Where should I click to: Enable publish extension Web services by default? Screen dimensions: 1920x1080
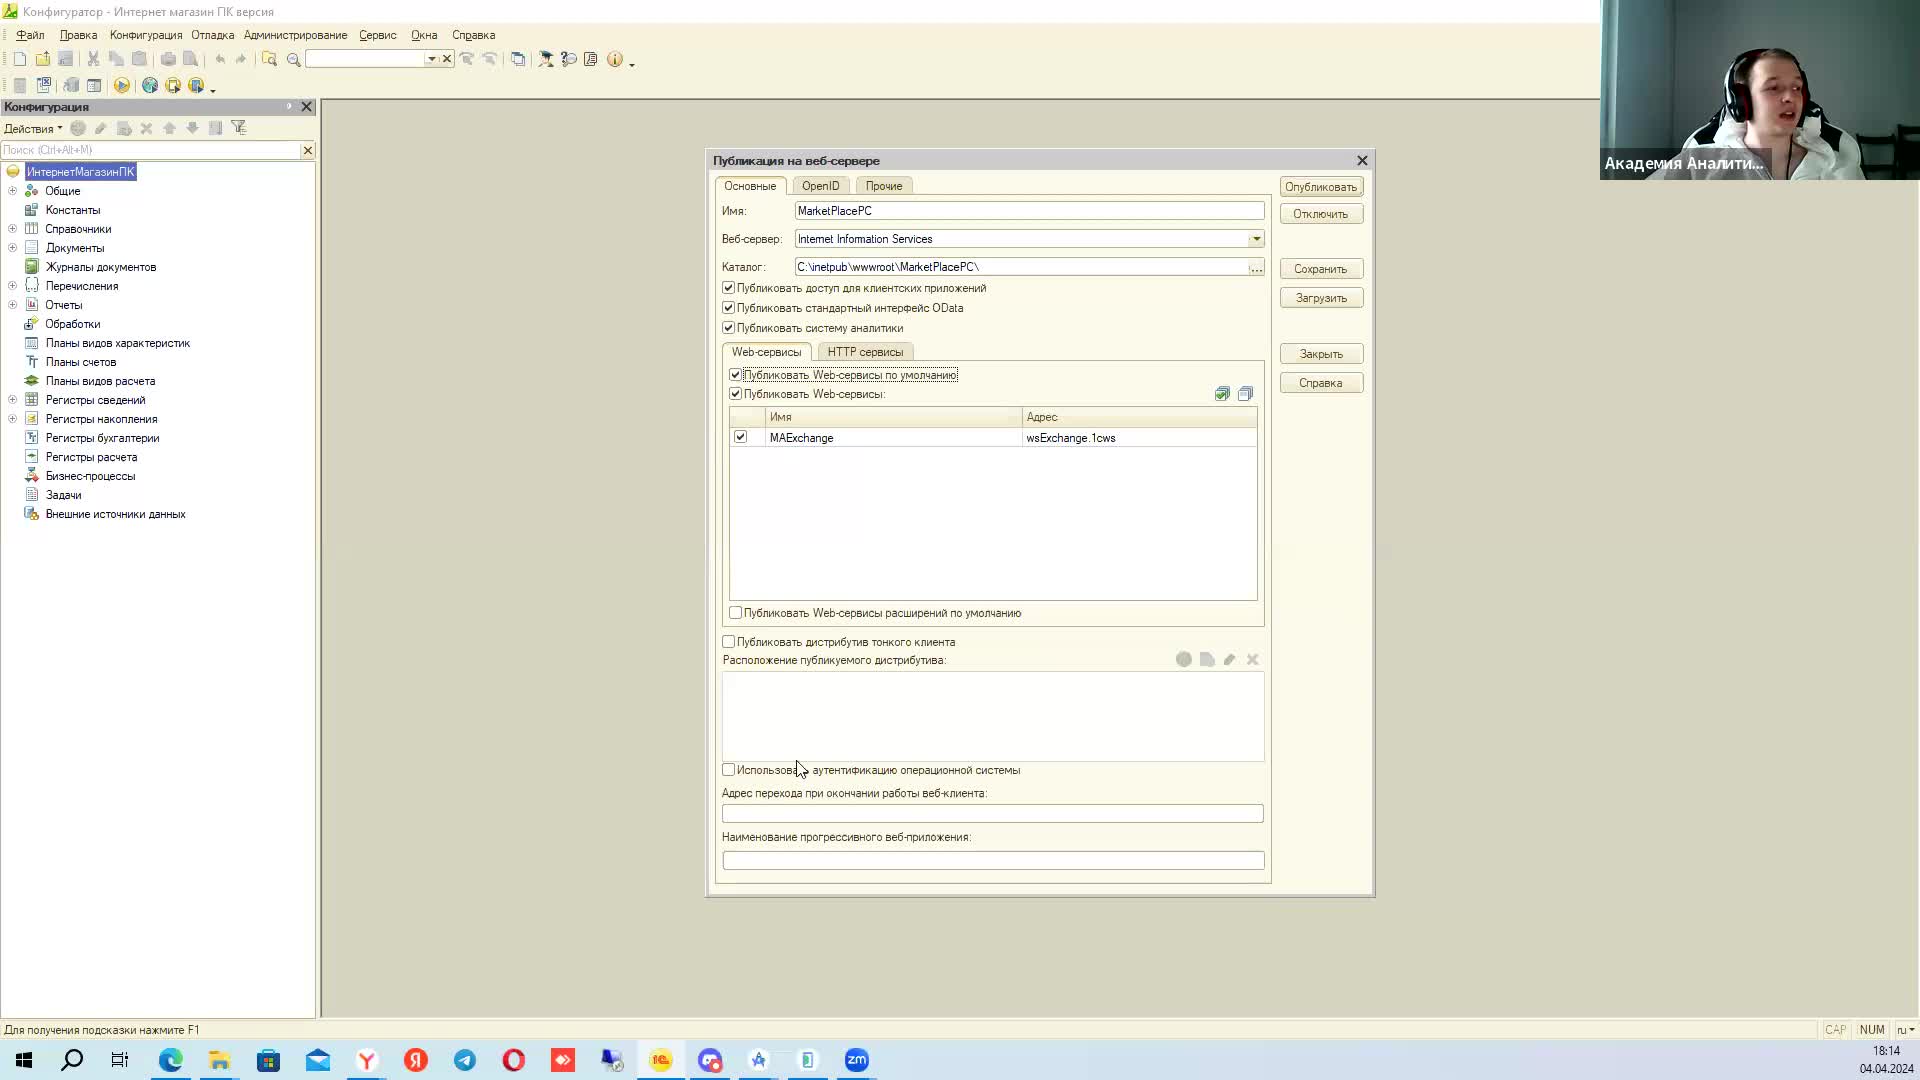click(x=735, y=613)
